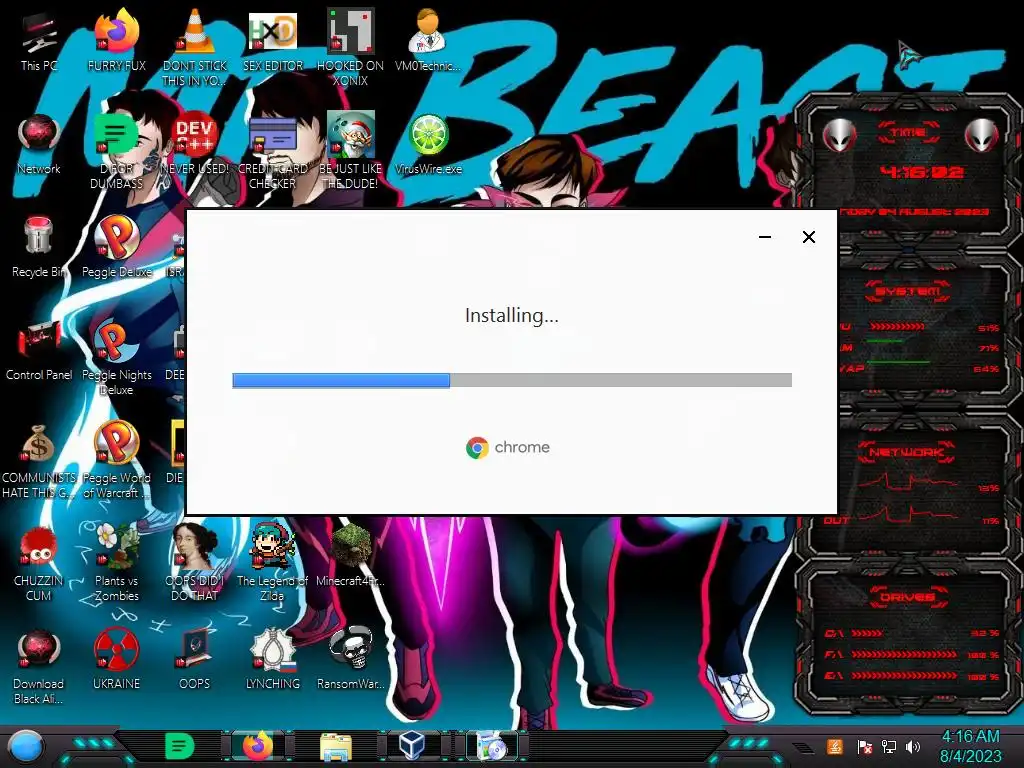Open the taskbar clock showing 4:16 AM

tap(970, 746)
